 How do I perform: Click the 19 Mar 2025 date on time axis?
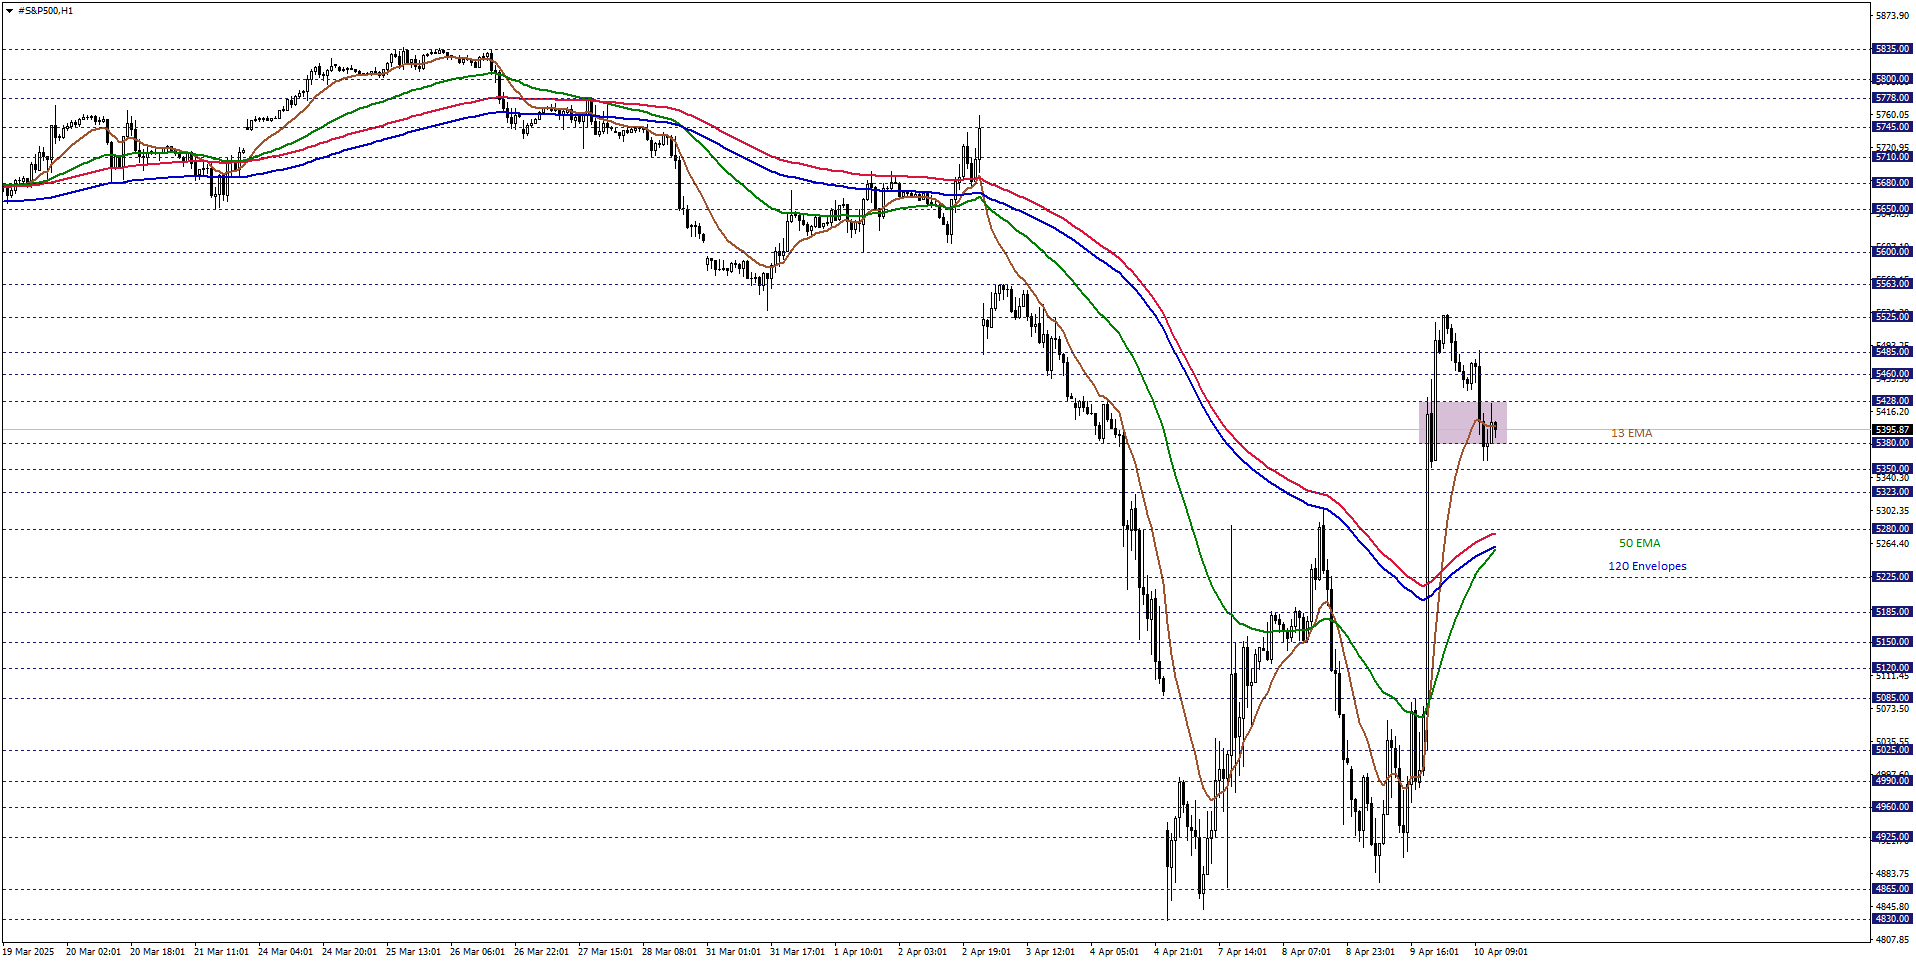[28, 952]
